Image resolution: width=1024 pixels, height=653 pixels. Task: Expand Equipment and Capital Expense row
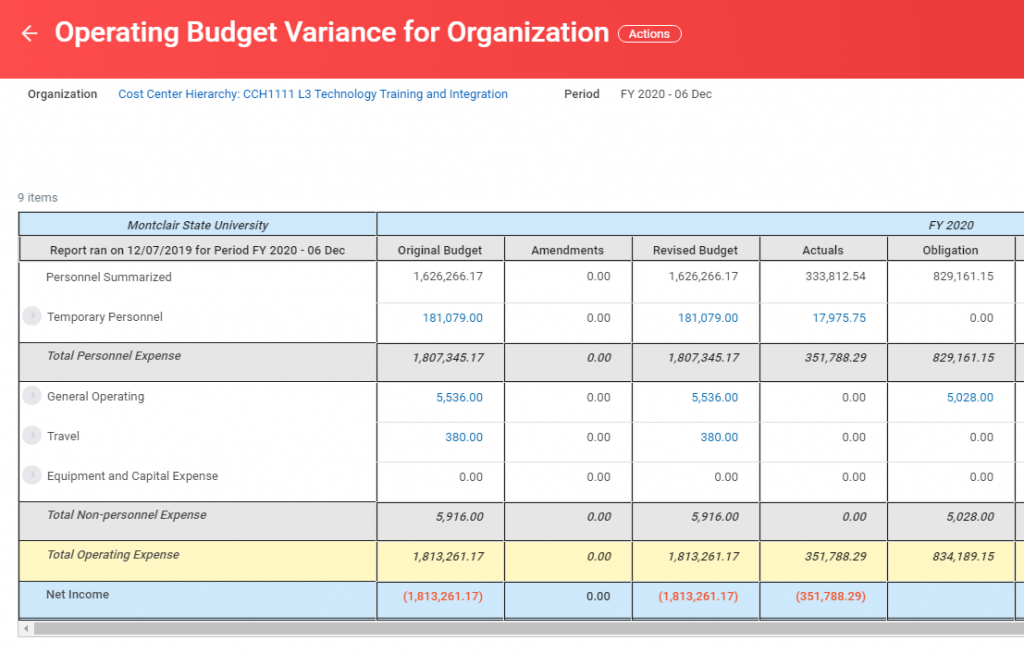[x=32, y=476]
